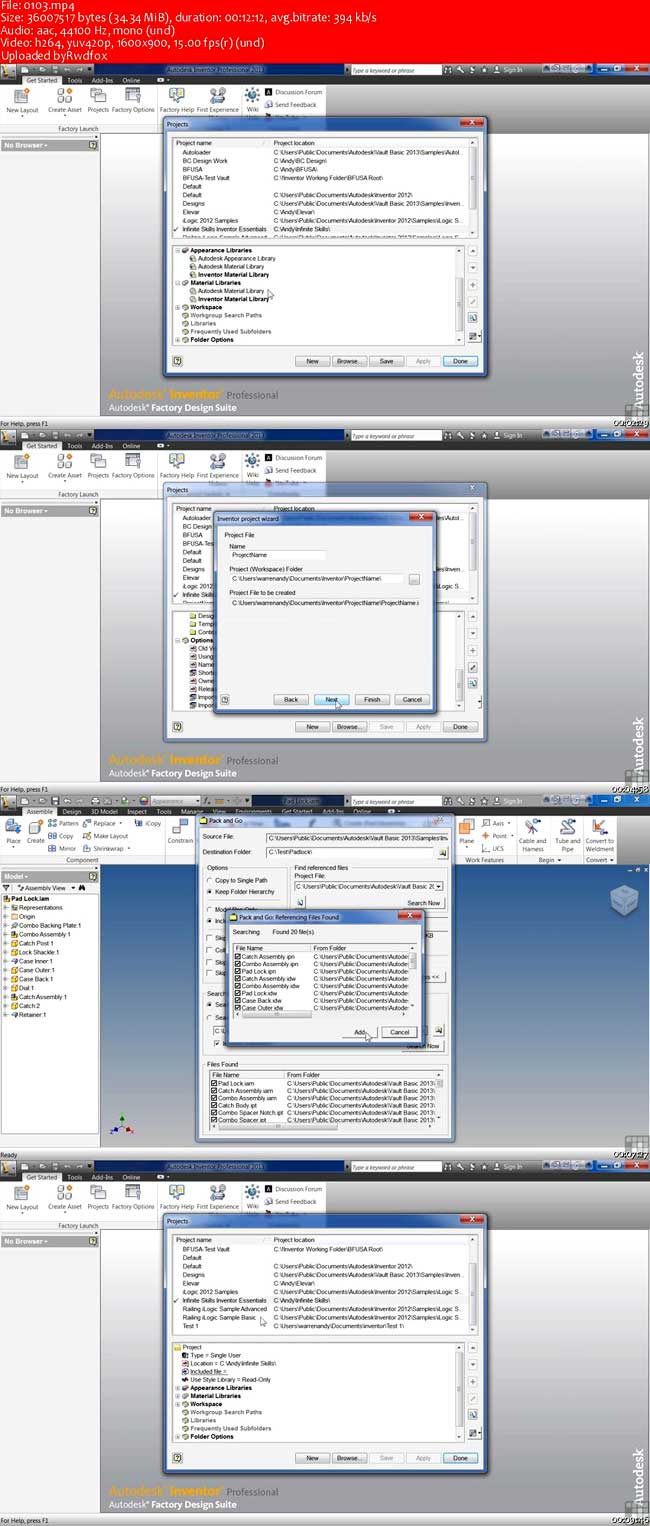Click the Make Layout tool
The image size is (650, 1526).
tap(105, 835)
